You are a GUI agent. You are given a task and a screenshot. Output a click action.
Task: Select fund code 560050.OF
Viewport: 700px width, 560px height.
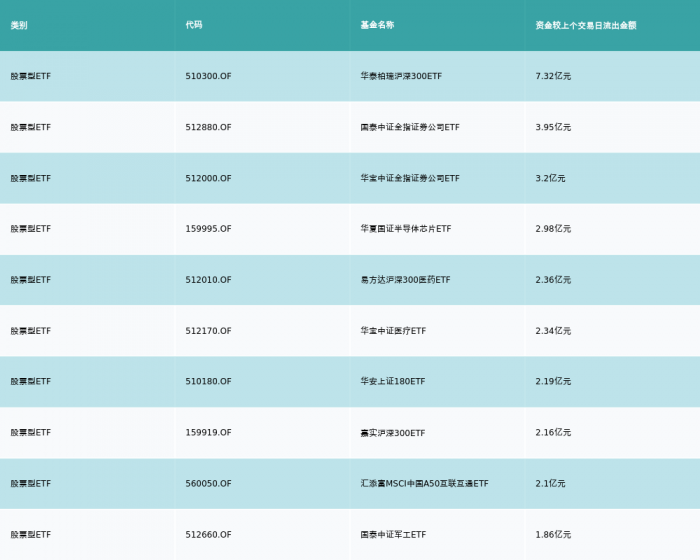pos(208,484)
